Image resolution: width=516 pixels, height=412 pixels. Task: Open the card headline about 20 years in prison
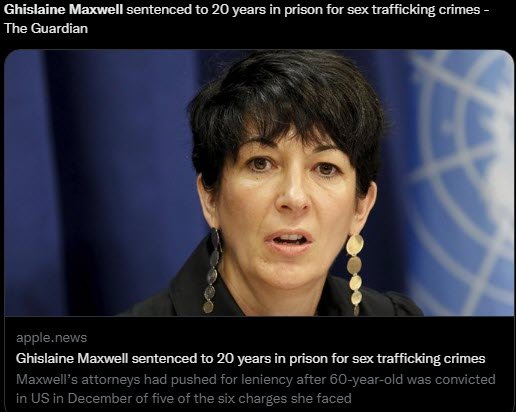click(x=250, y=358)
